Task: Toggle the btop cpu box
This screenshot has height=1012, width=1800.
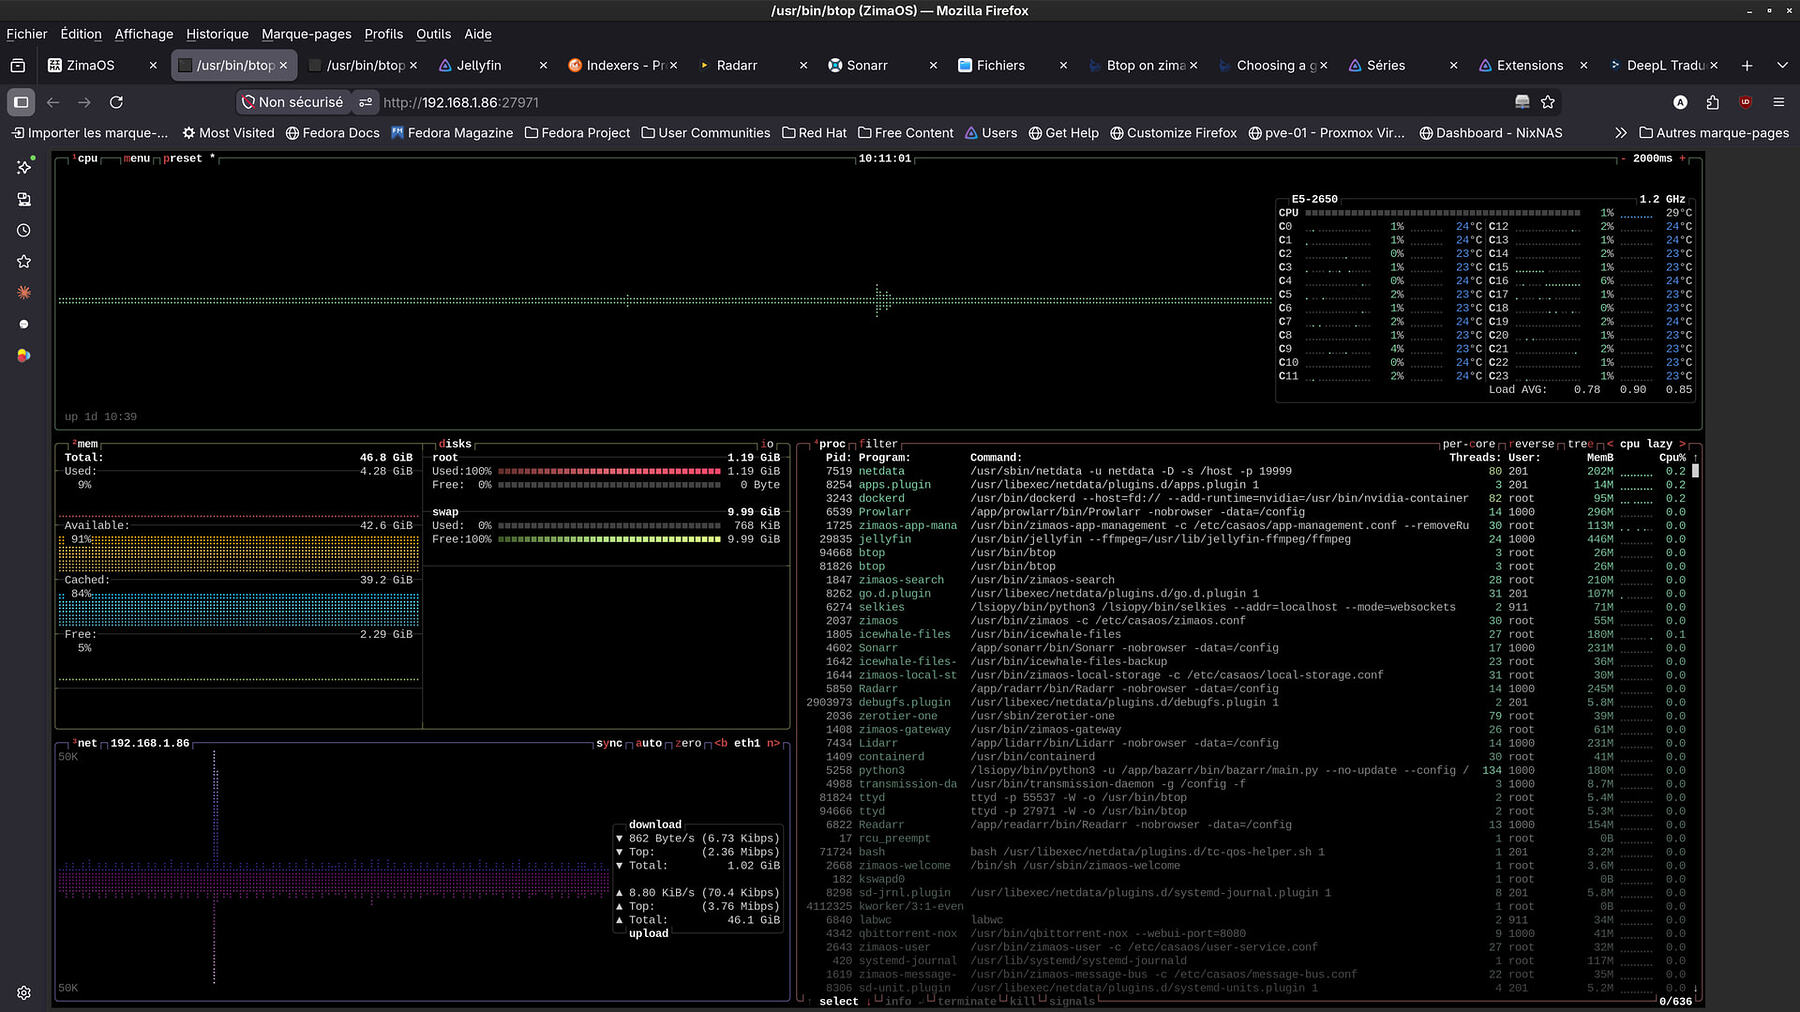Action: [x=85, y=158]
